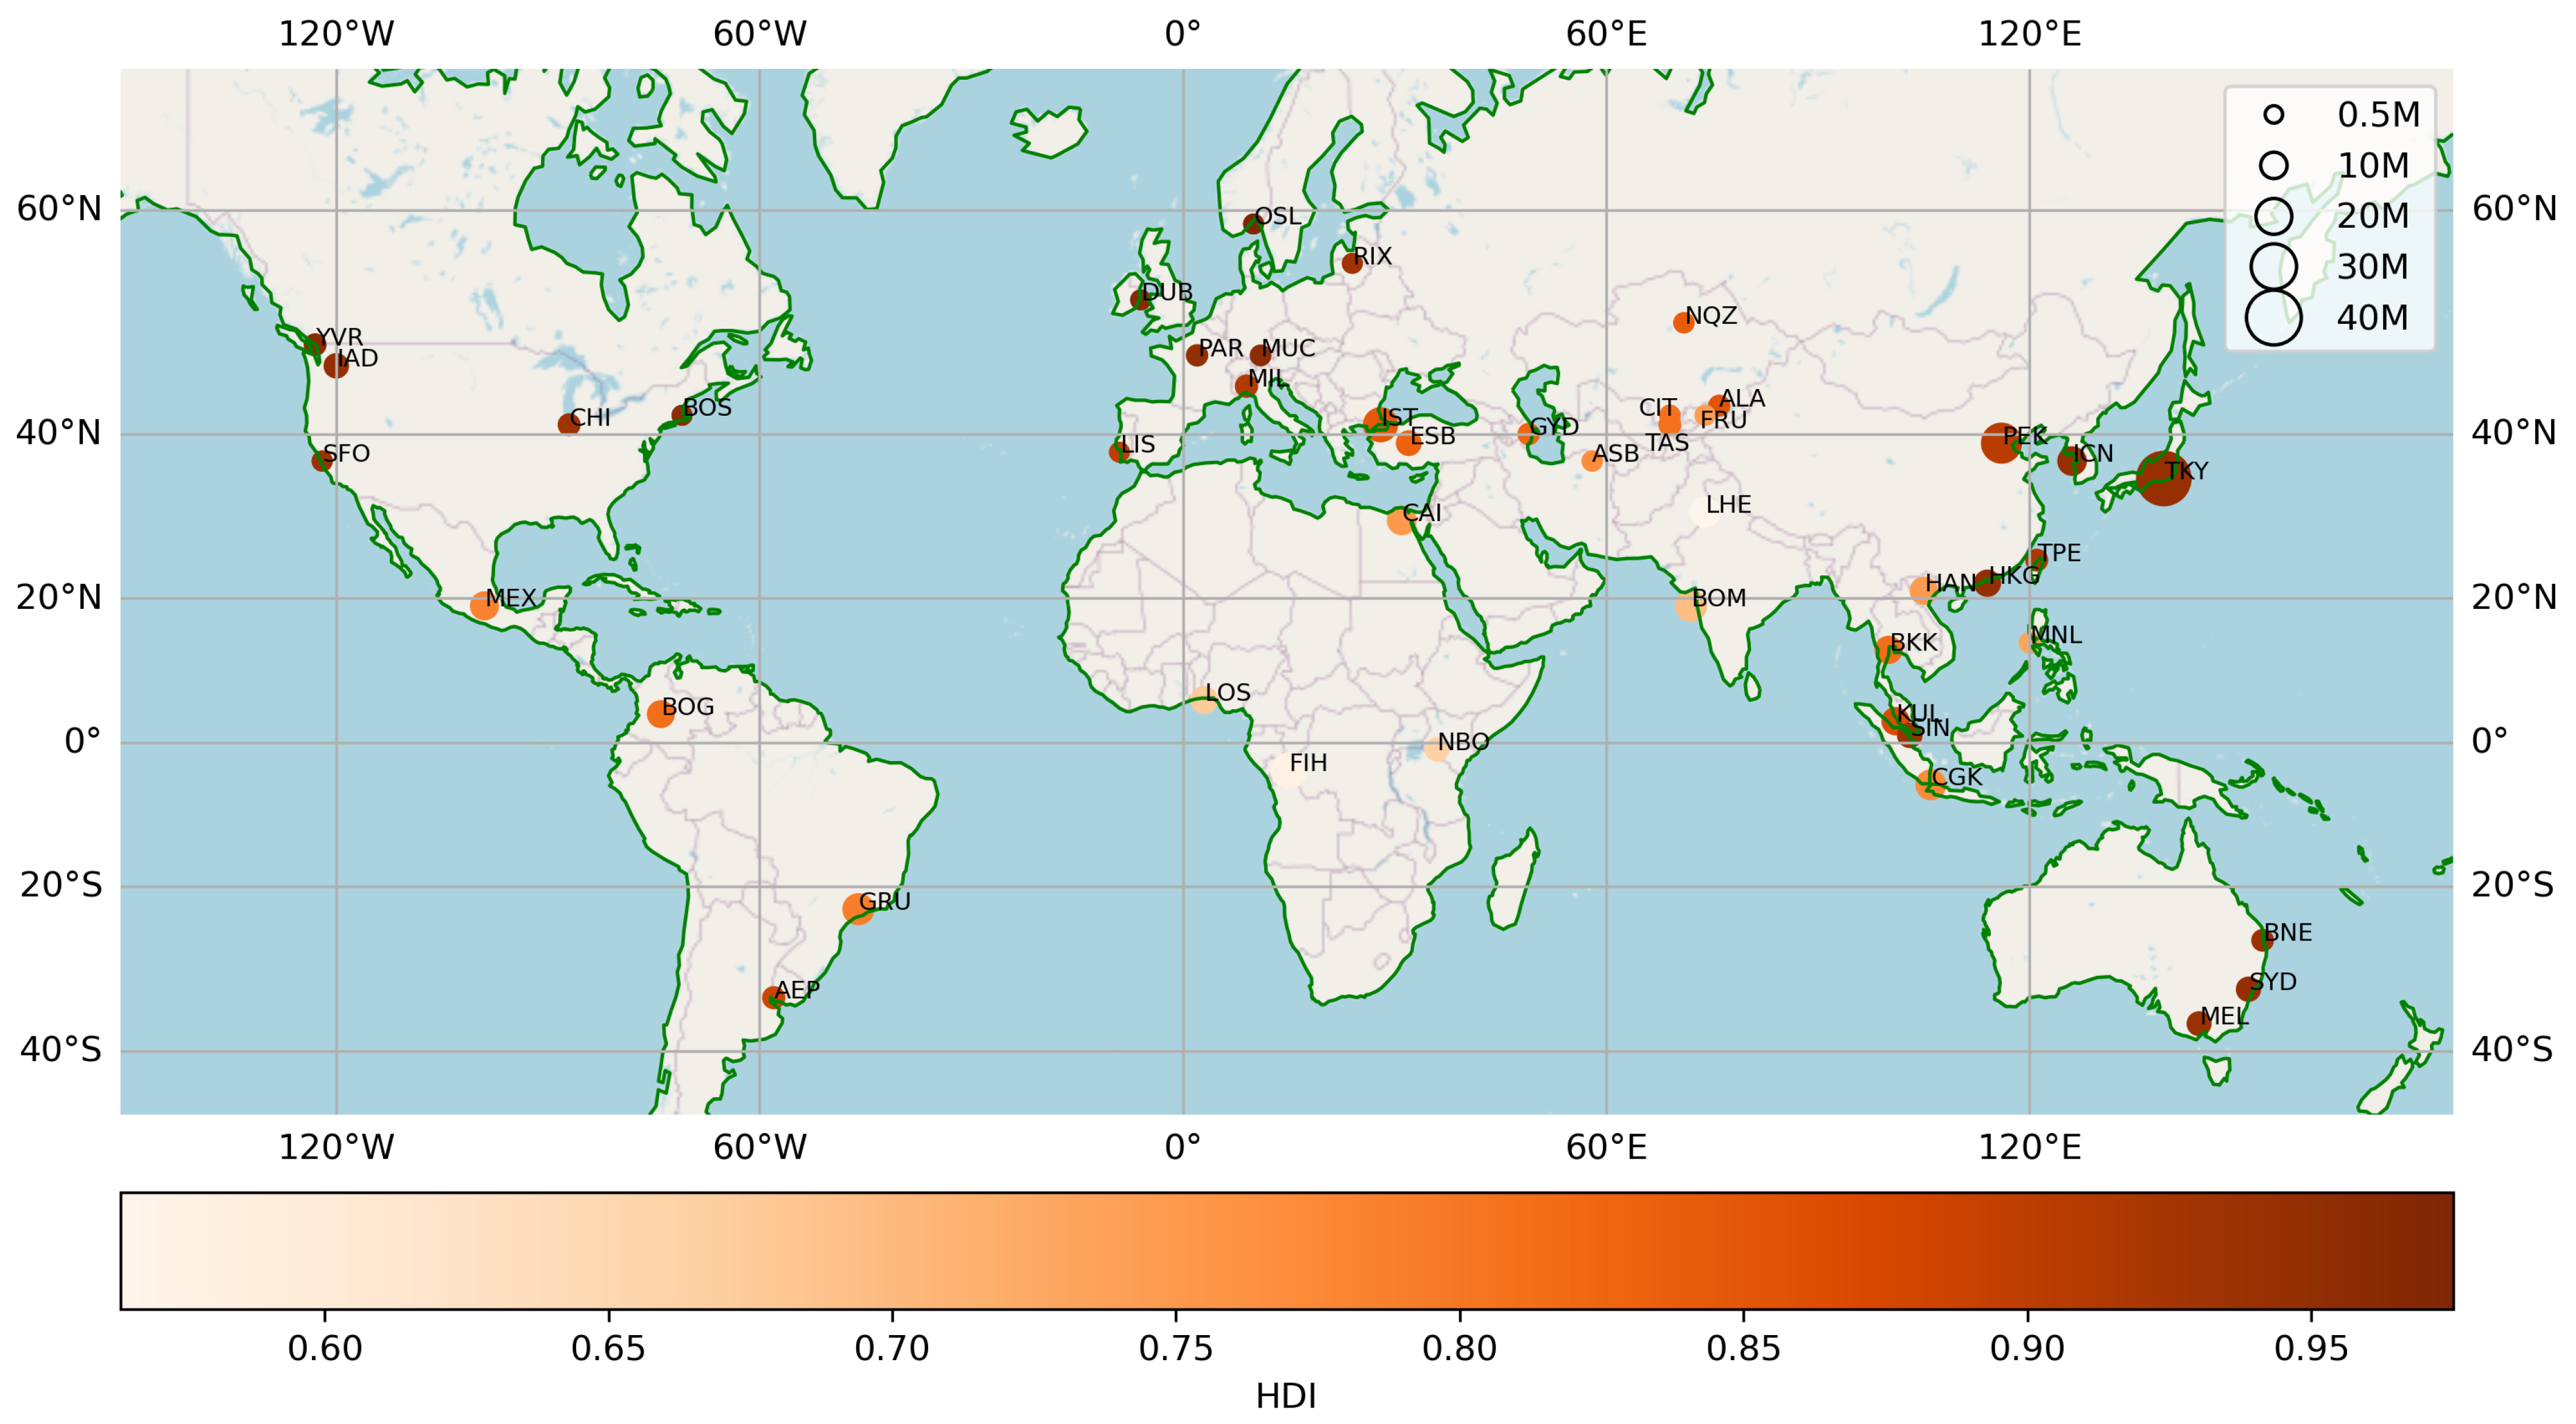This screenshot has height=1424, width=2576.
Task: Click colorbar at 0.65 HDI
Action: click(x=608, y=1250)
